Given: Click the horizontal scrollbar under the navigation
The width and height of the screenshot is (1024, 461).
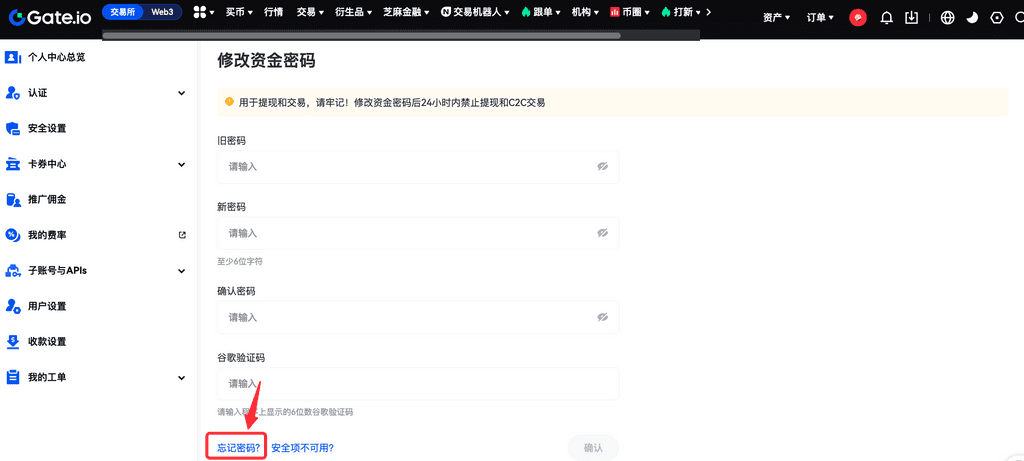Looking at the screenshot, I should click(360, 35).
